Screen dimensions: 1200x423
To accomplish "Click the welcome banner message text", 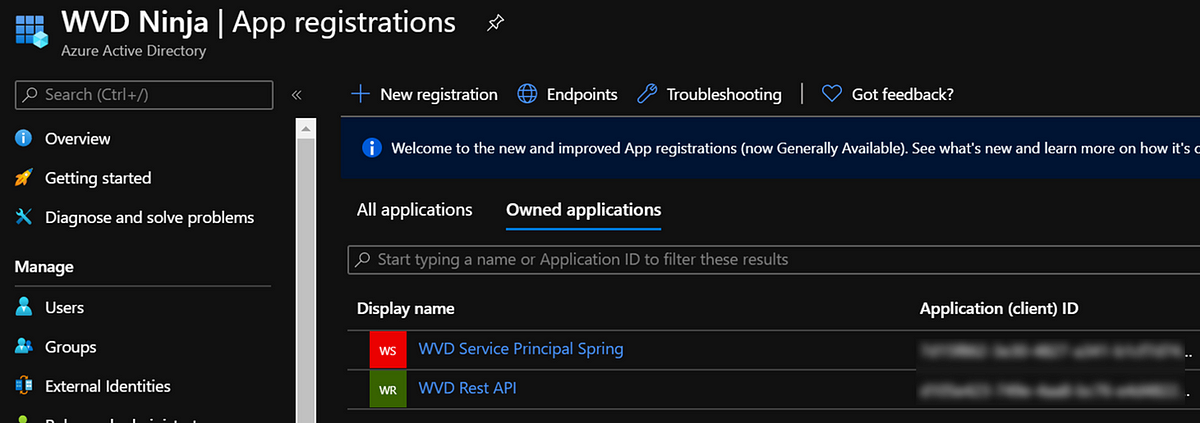I will pos(795,148).
